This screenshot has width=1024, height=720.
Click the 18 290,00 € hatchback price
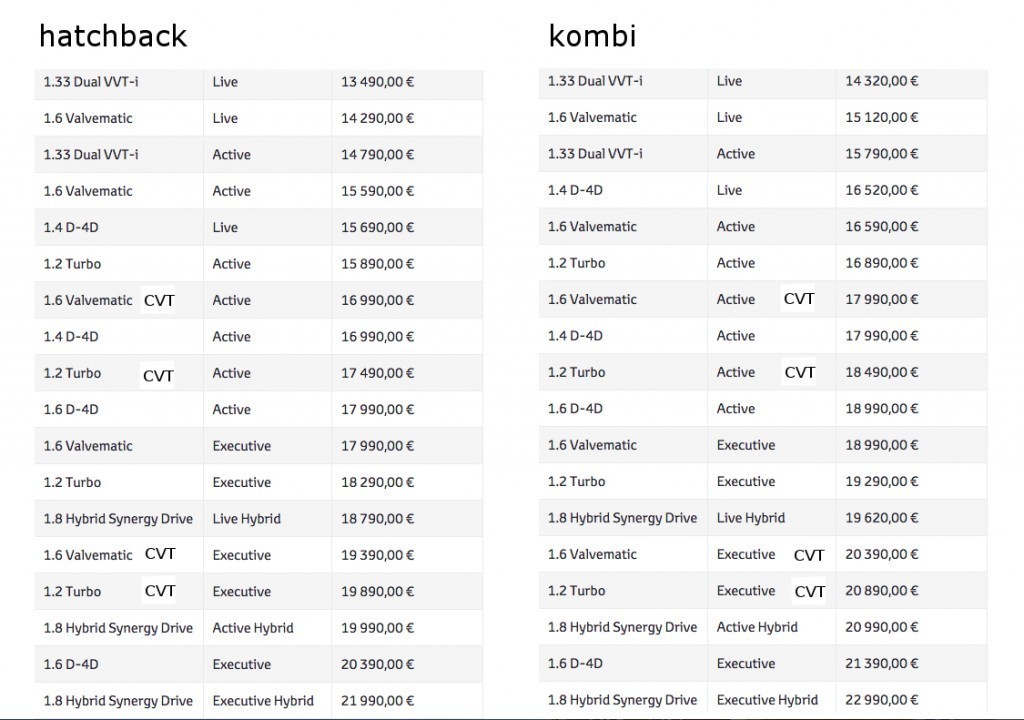377,482
